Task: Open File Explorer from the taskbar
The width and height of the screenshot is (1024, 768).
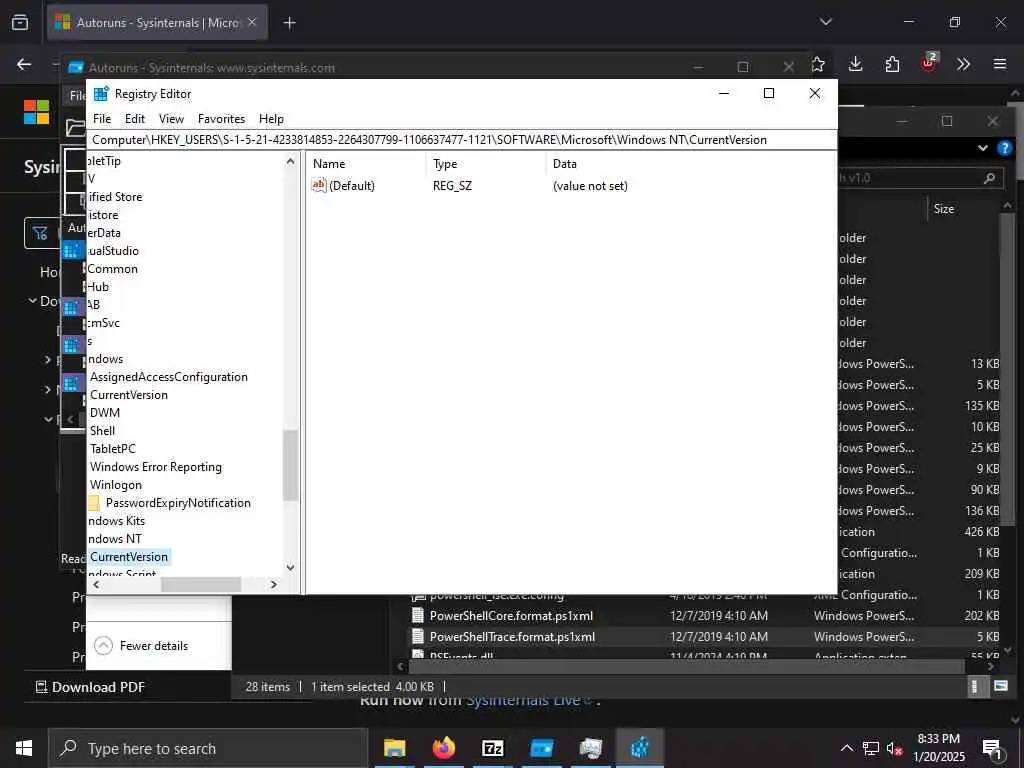Action: 394,748
